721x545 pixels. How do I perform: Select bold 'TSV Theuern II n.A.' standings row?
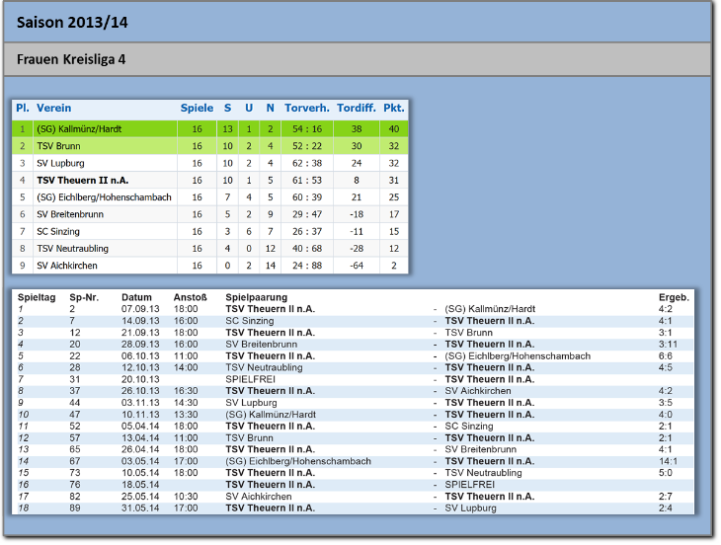tap(210, 180)
